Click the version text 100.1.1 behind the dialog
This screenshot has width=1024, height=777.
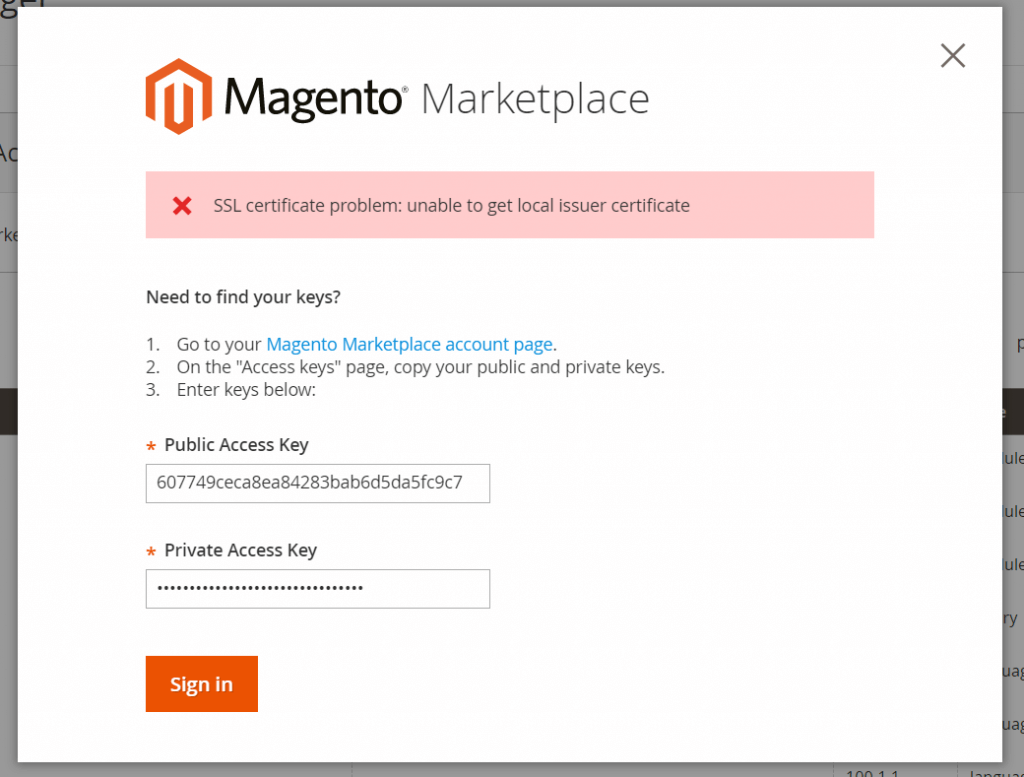[871, 772]
